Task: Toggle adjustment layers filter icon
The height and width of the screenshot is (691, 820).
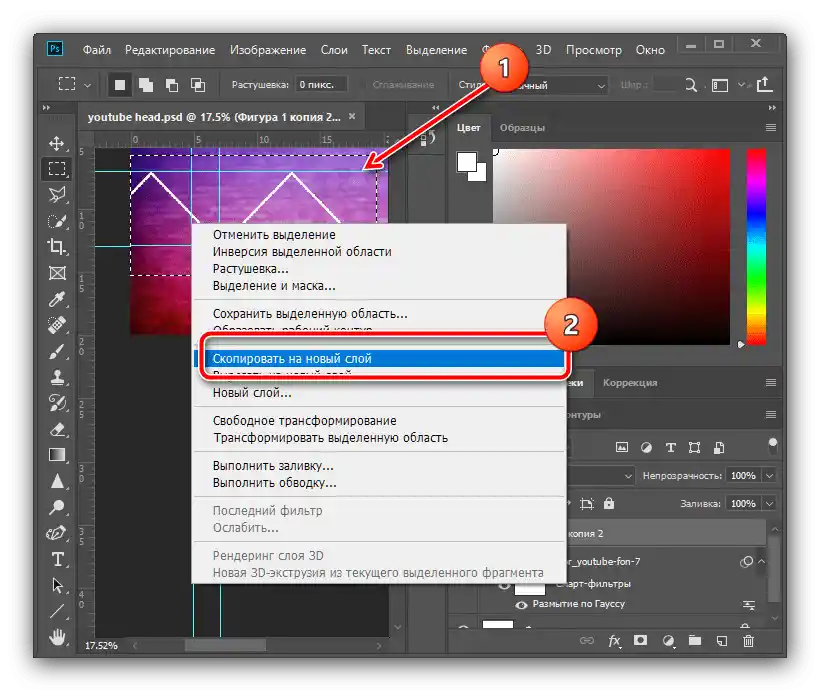Action: click(x=646, y=447)
